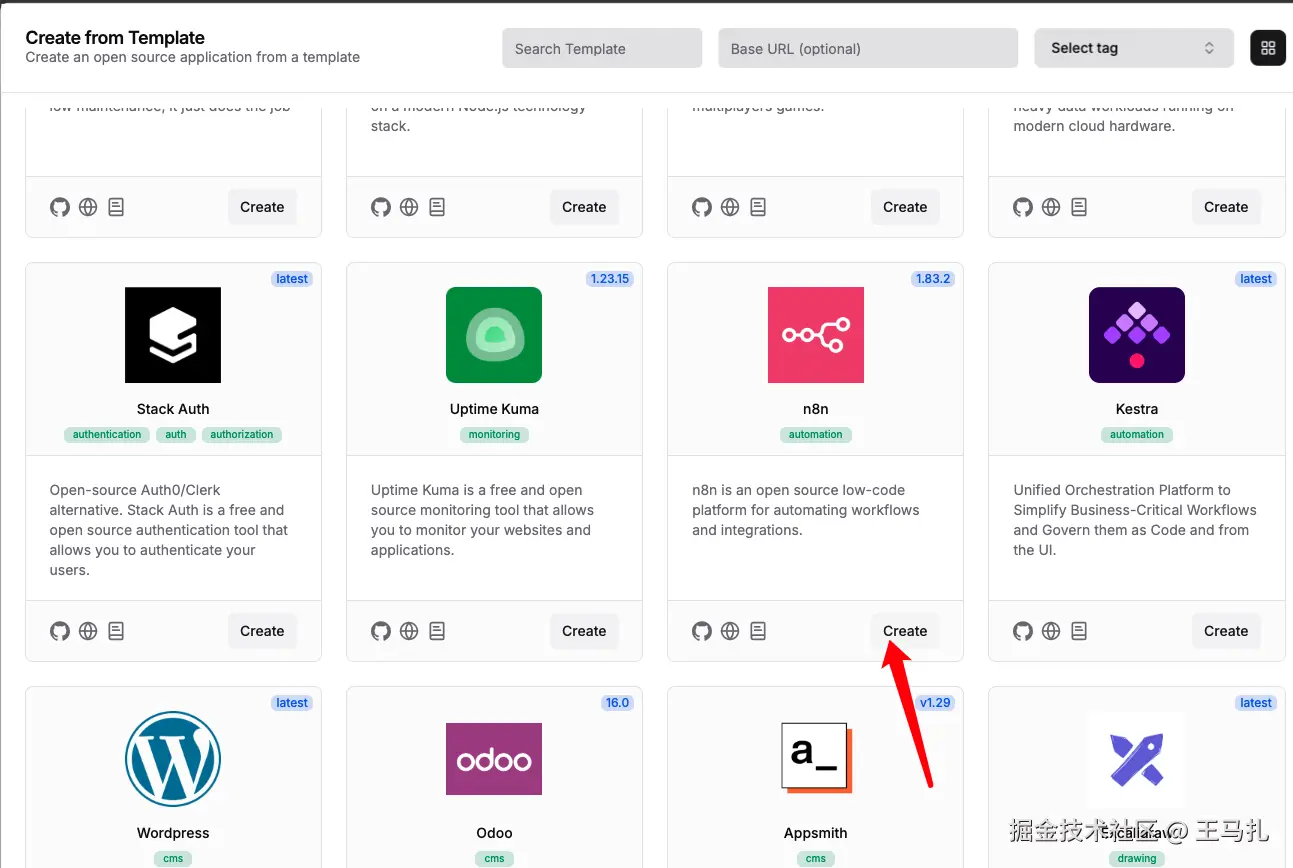This screenshot has width=1293, height=868.
Task: Select the 'cms' tag under Odoo
Action: (x=494, y=859)
